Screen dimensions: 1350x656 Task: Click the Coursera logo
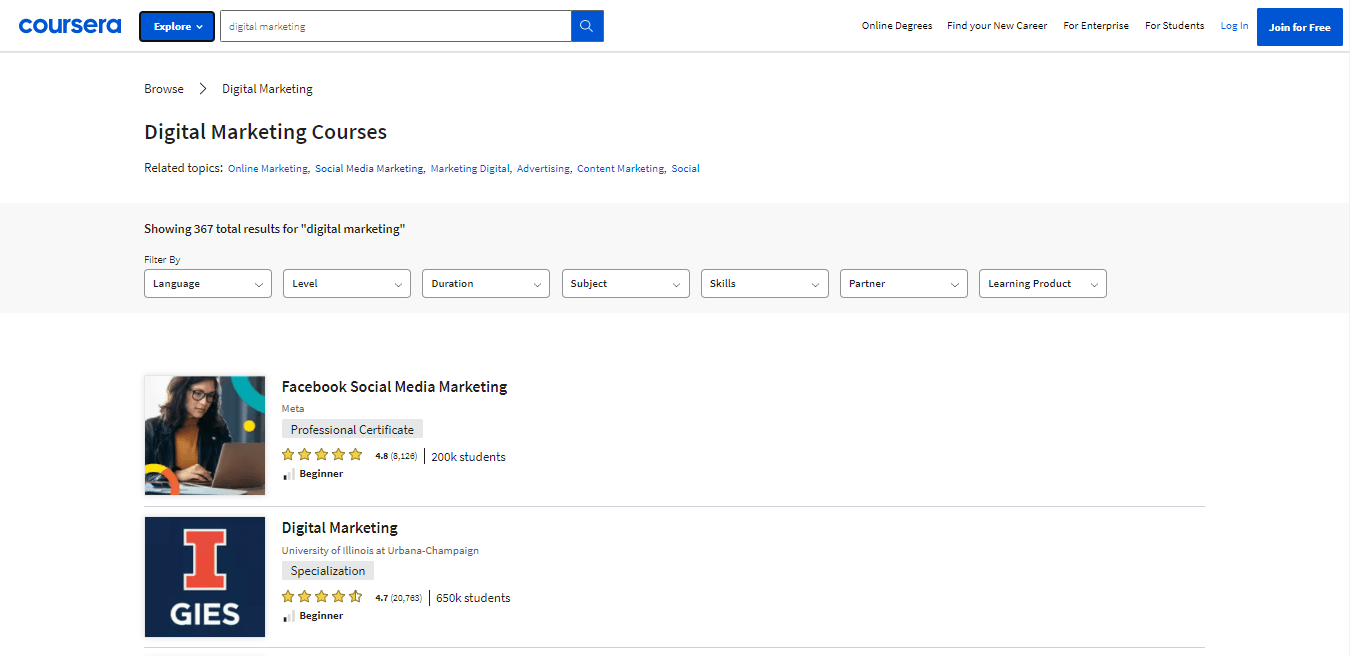click(70, 26)
